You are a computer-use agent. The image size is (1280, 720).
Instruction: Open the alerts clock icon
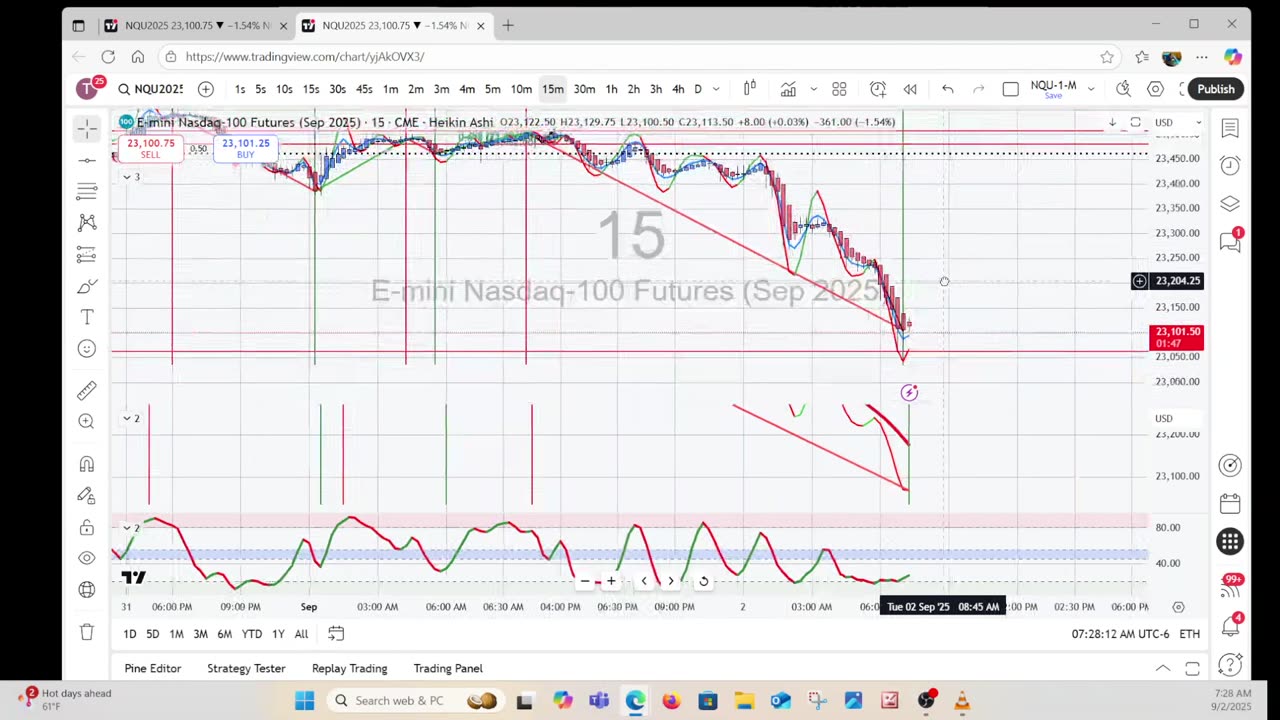coord(1230,165)
